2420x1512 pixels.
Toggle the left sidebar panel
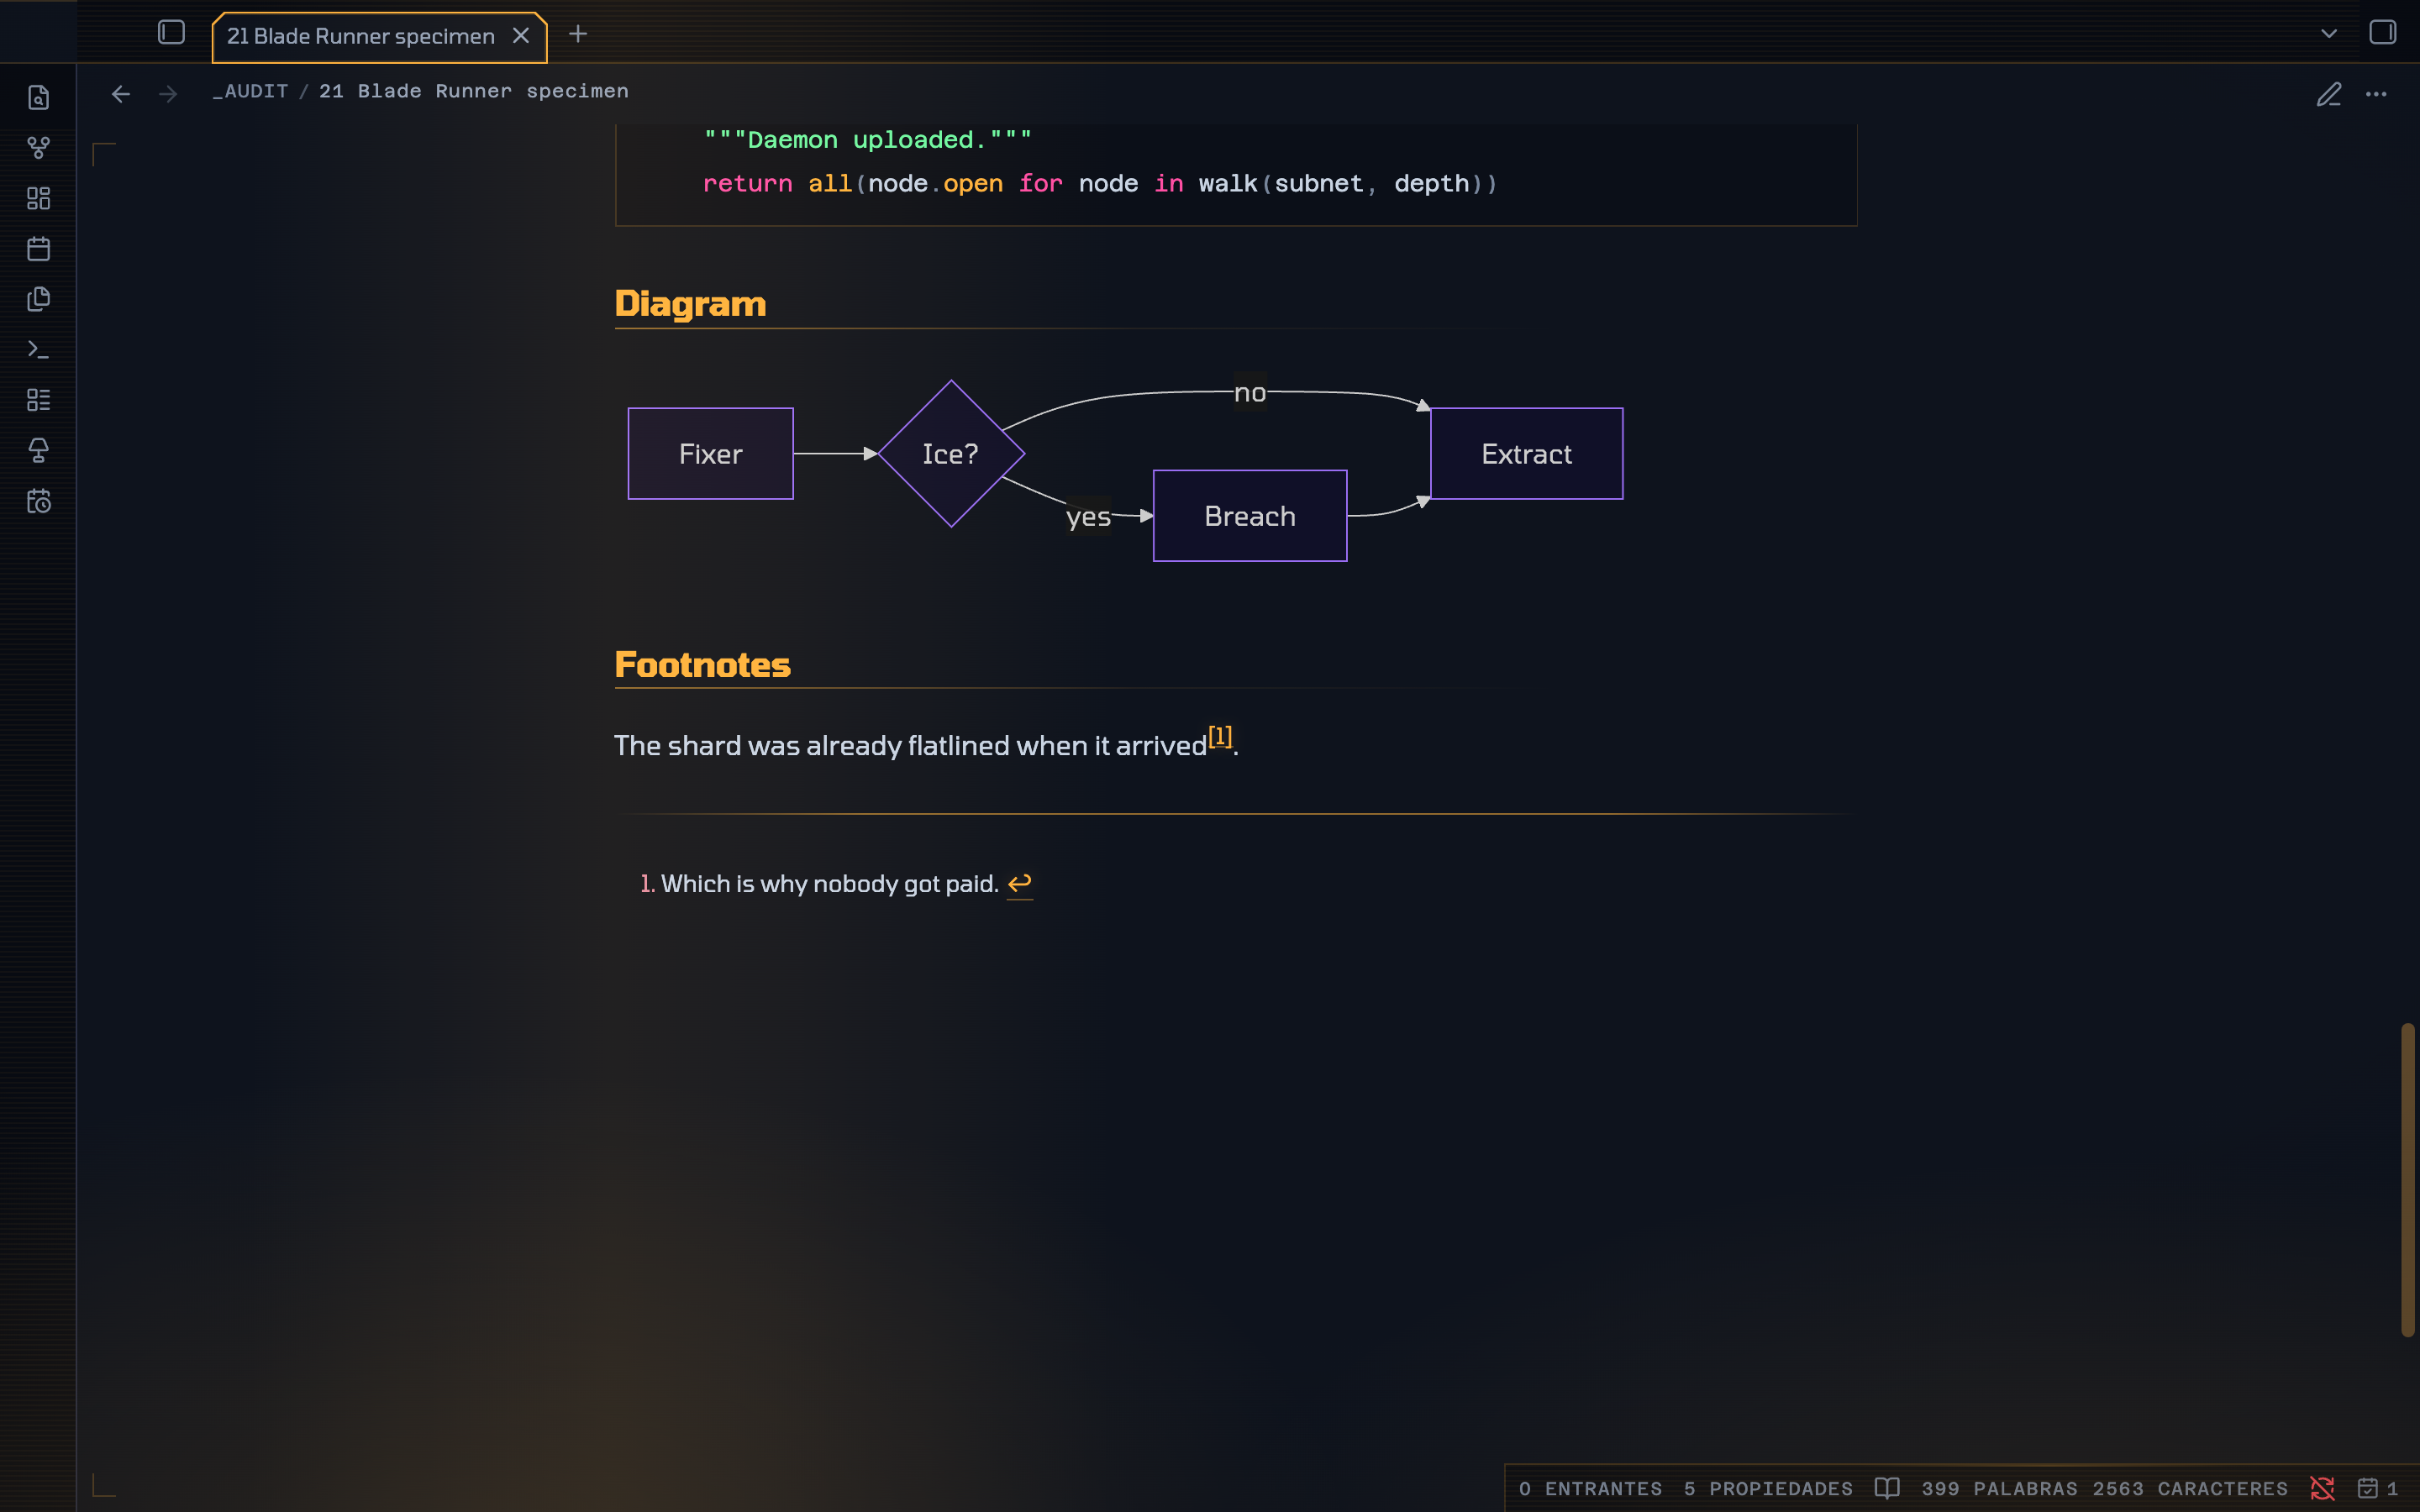click(x=171, y=33)
